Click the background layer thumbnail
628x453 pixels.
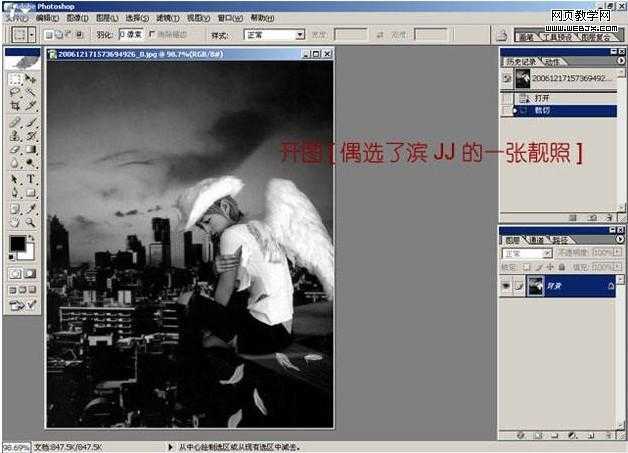click(535, 286)
